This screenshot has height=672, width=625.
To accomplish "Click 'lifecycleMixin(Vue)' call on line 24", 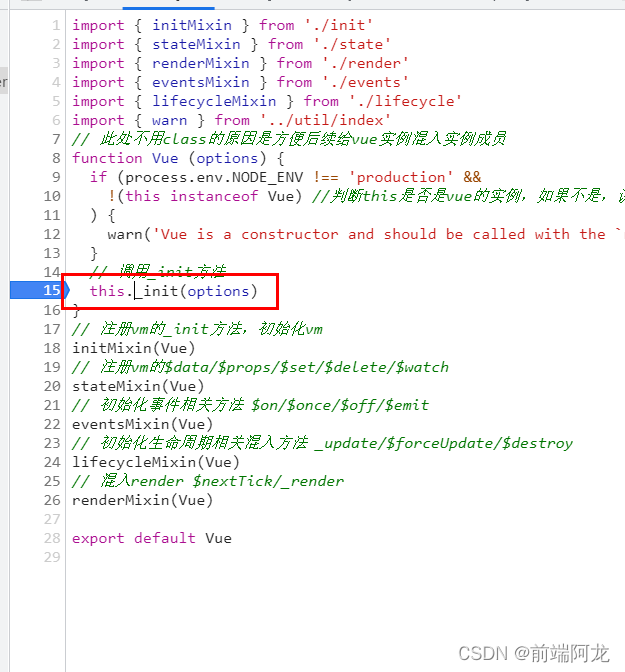I will pos(156,462).
